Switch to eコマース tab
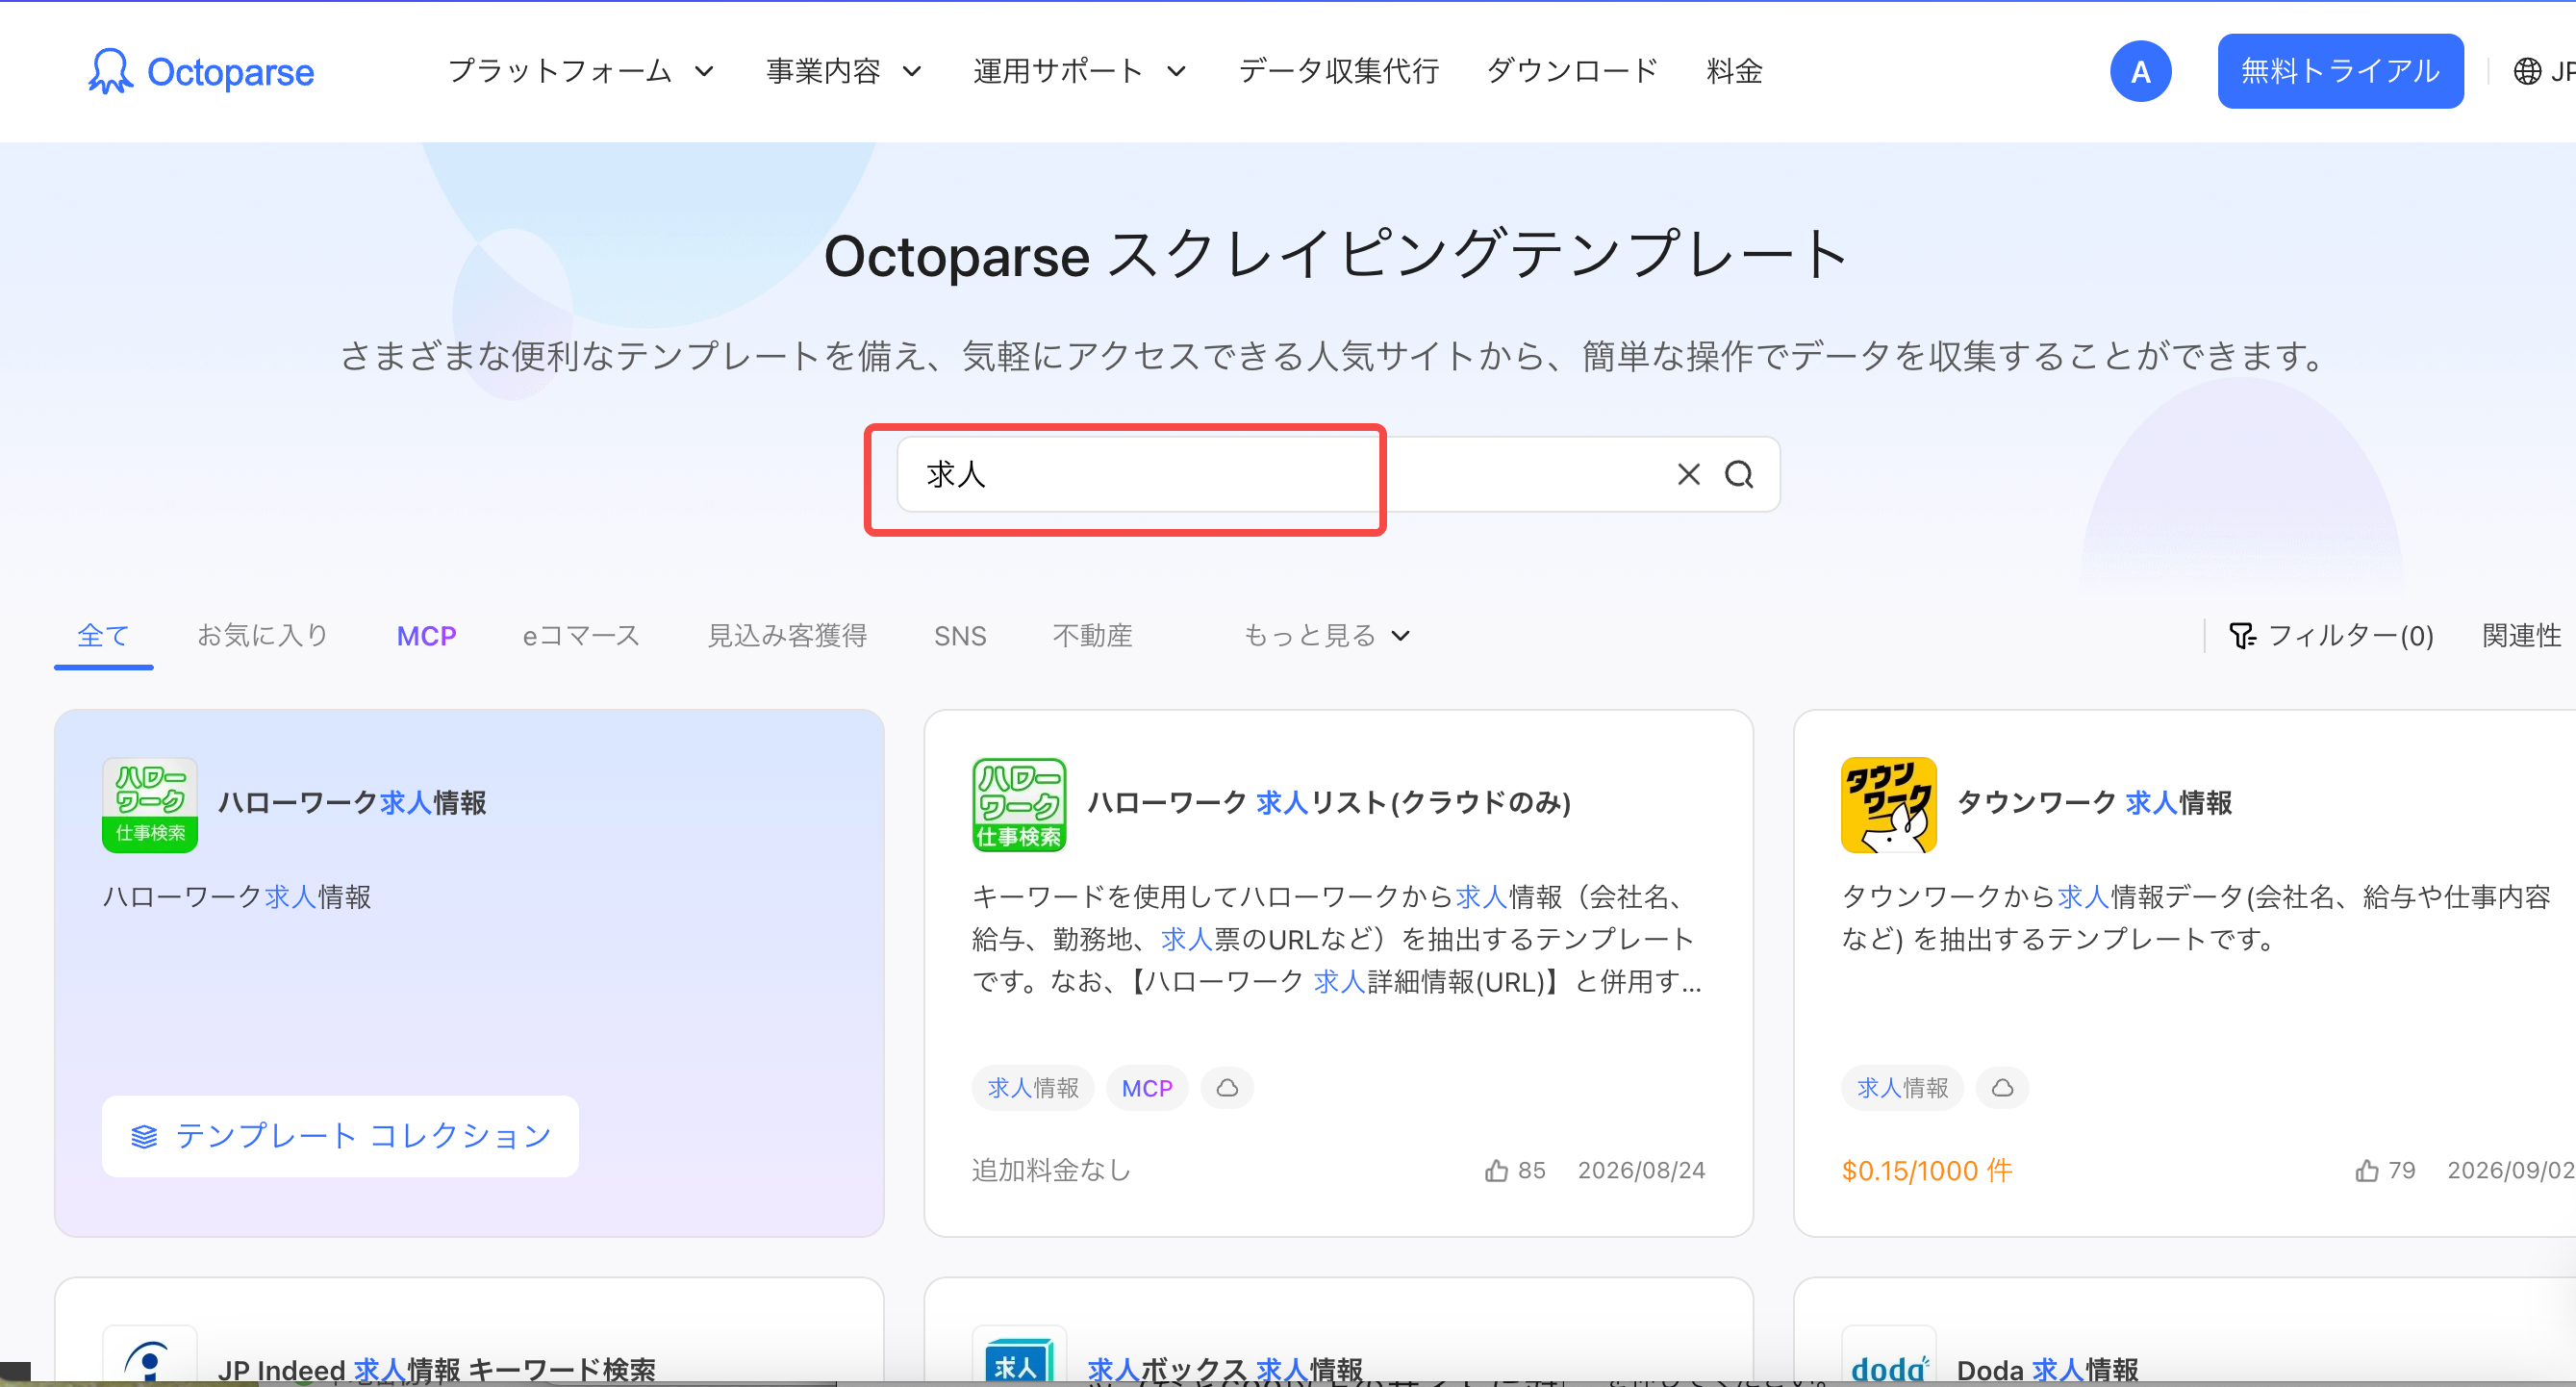The height and width of the screenshot is (1387, 2576). tap(581, 635)
